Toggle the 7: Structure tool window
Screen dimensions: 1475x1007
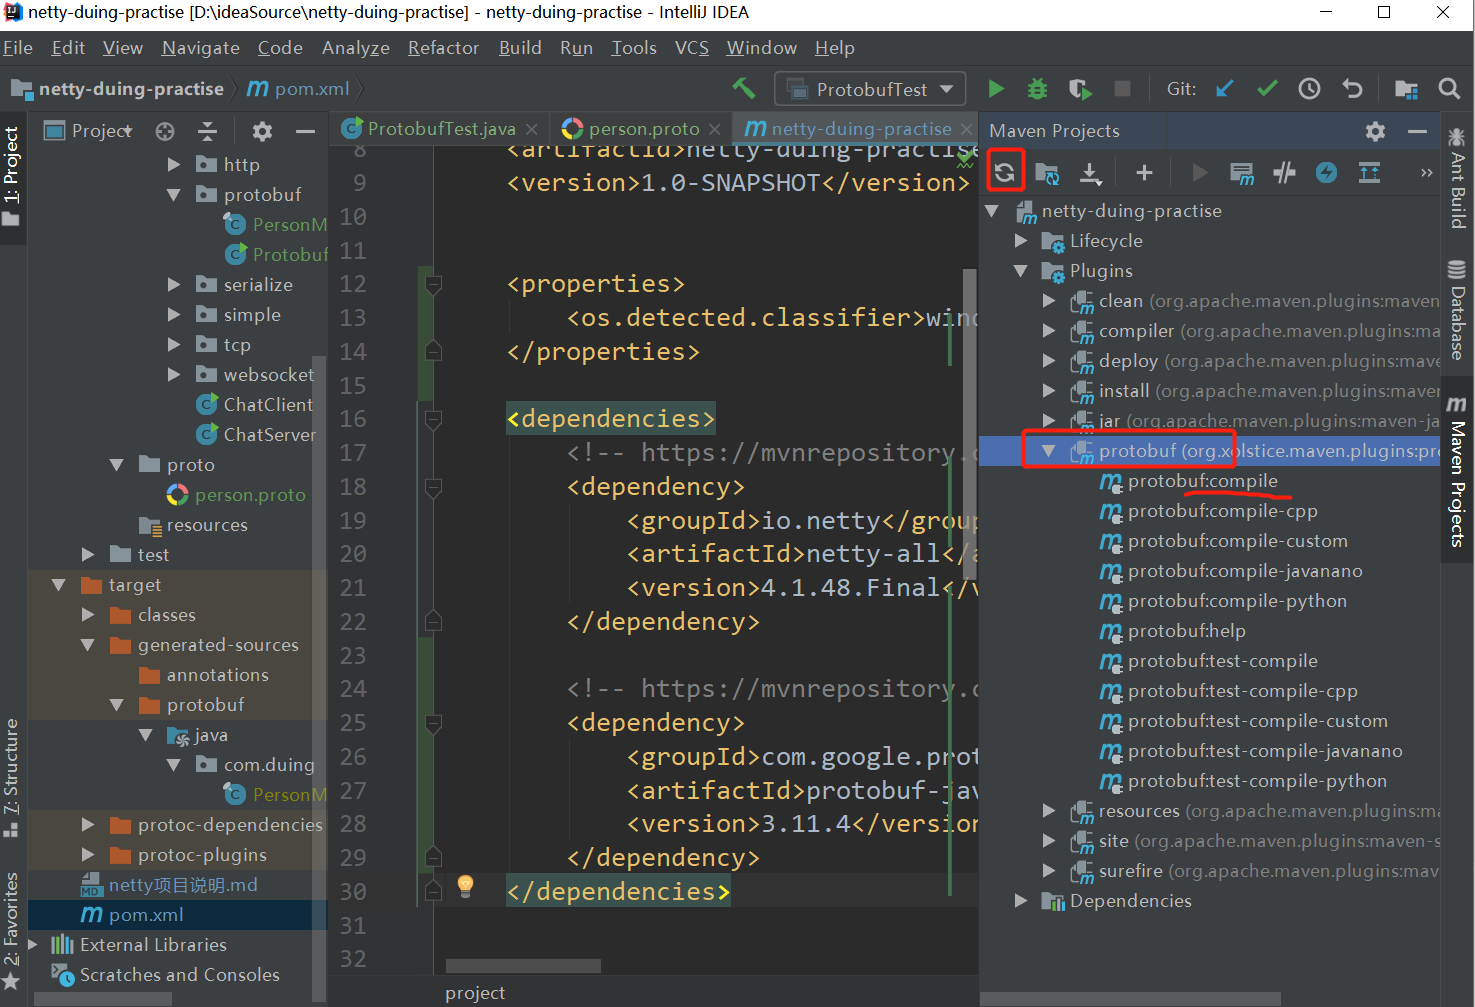click(12, 777)
